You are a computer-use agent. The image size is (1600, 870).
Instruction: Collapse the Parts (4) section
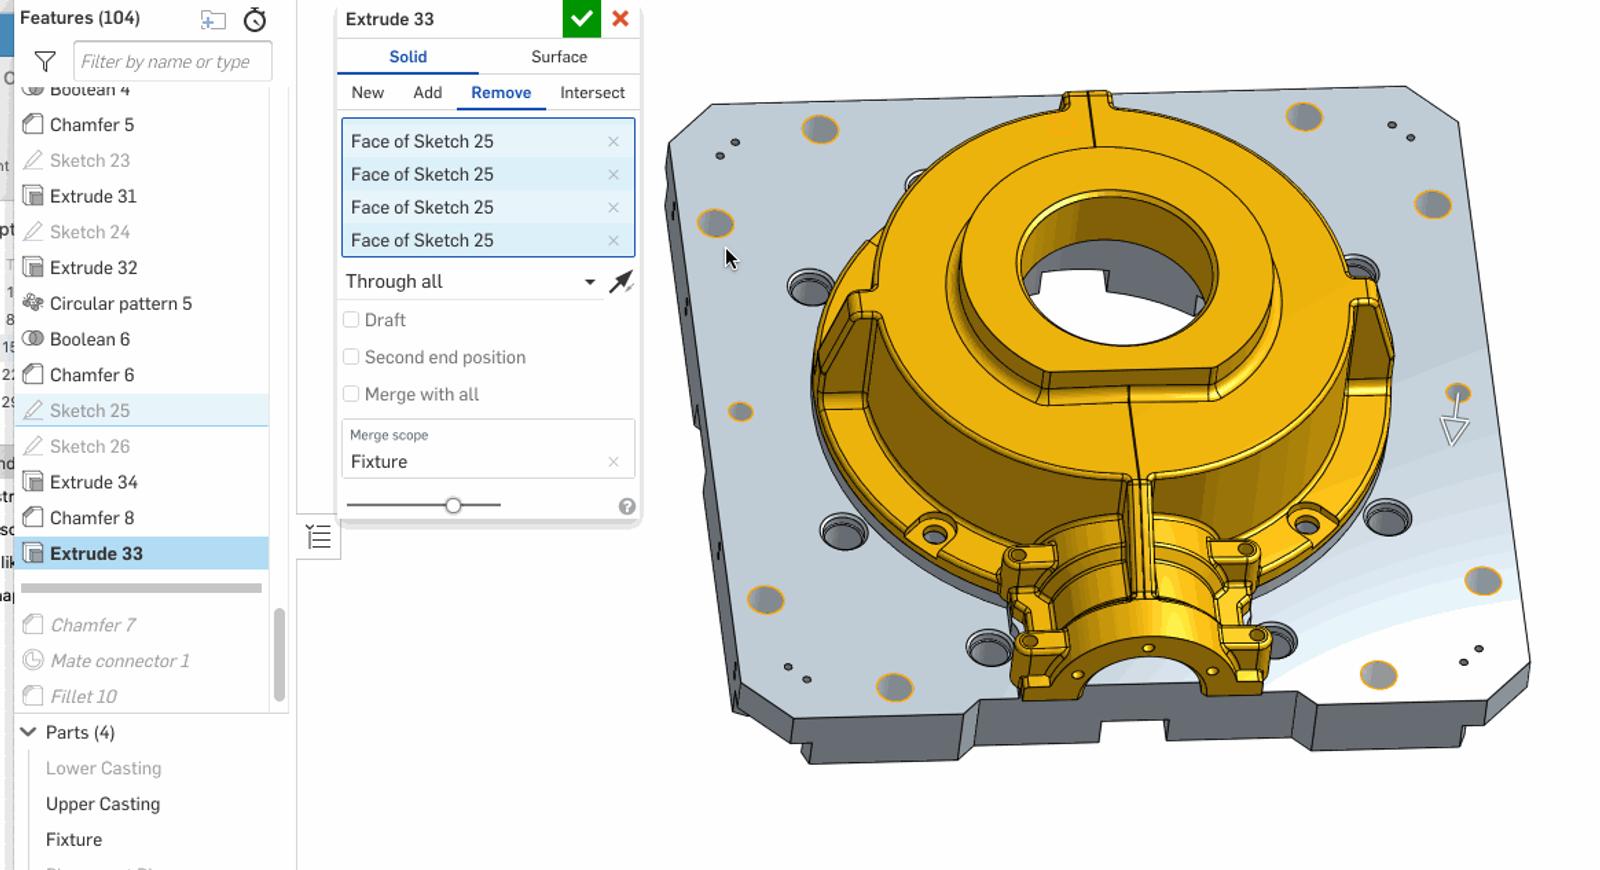point(29,732)
